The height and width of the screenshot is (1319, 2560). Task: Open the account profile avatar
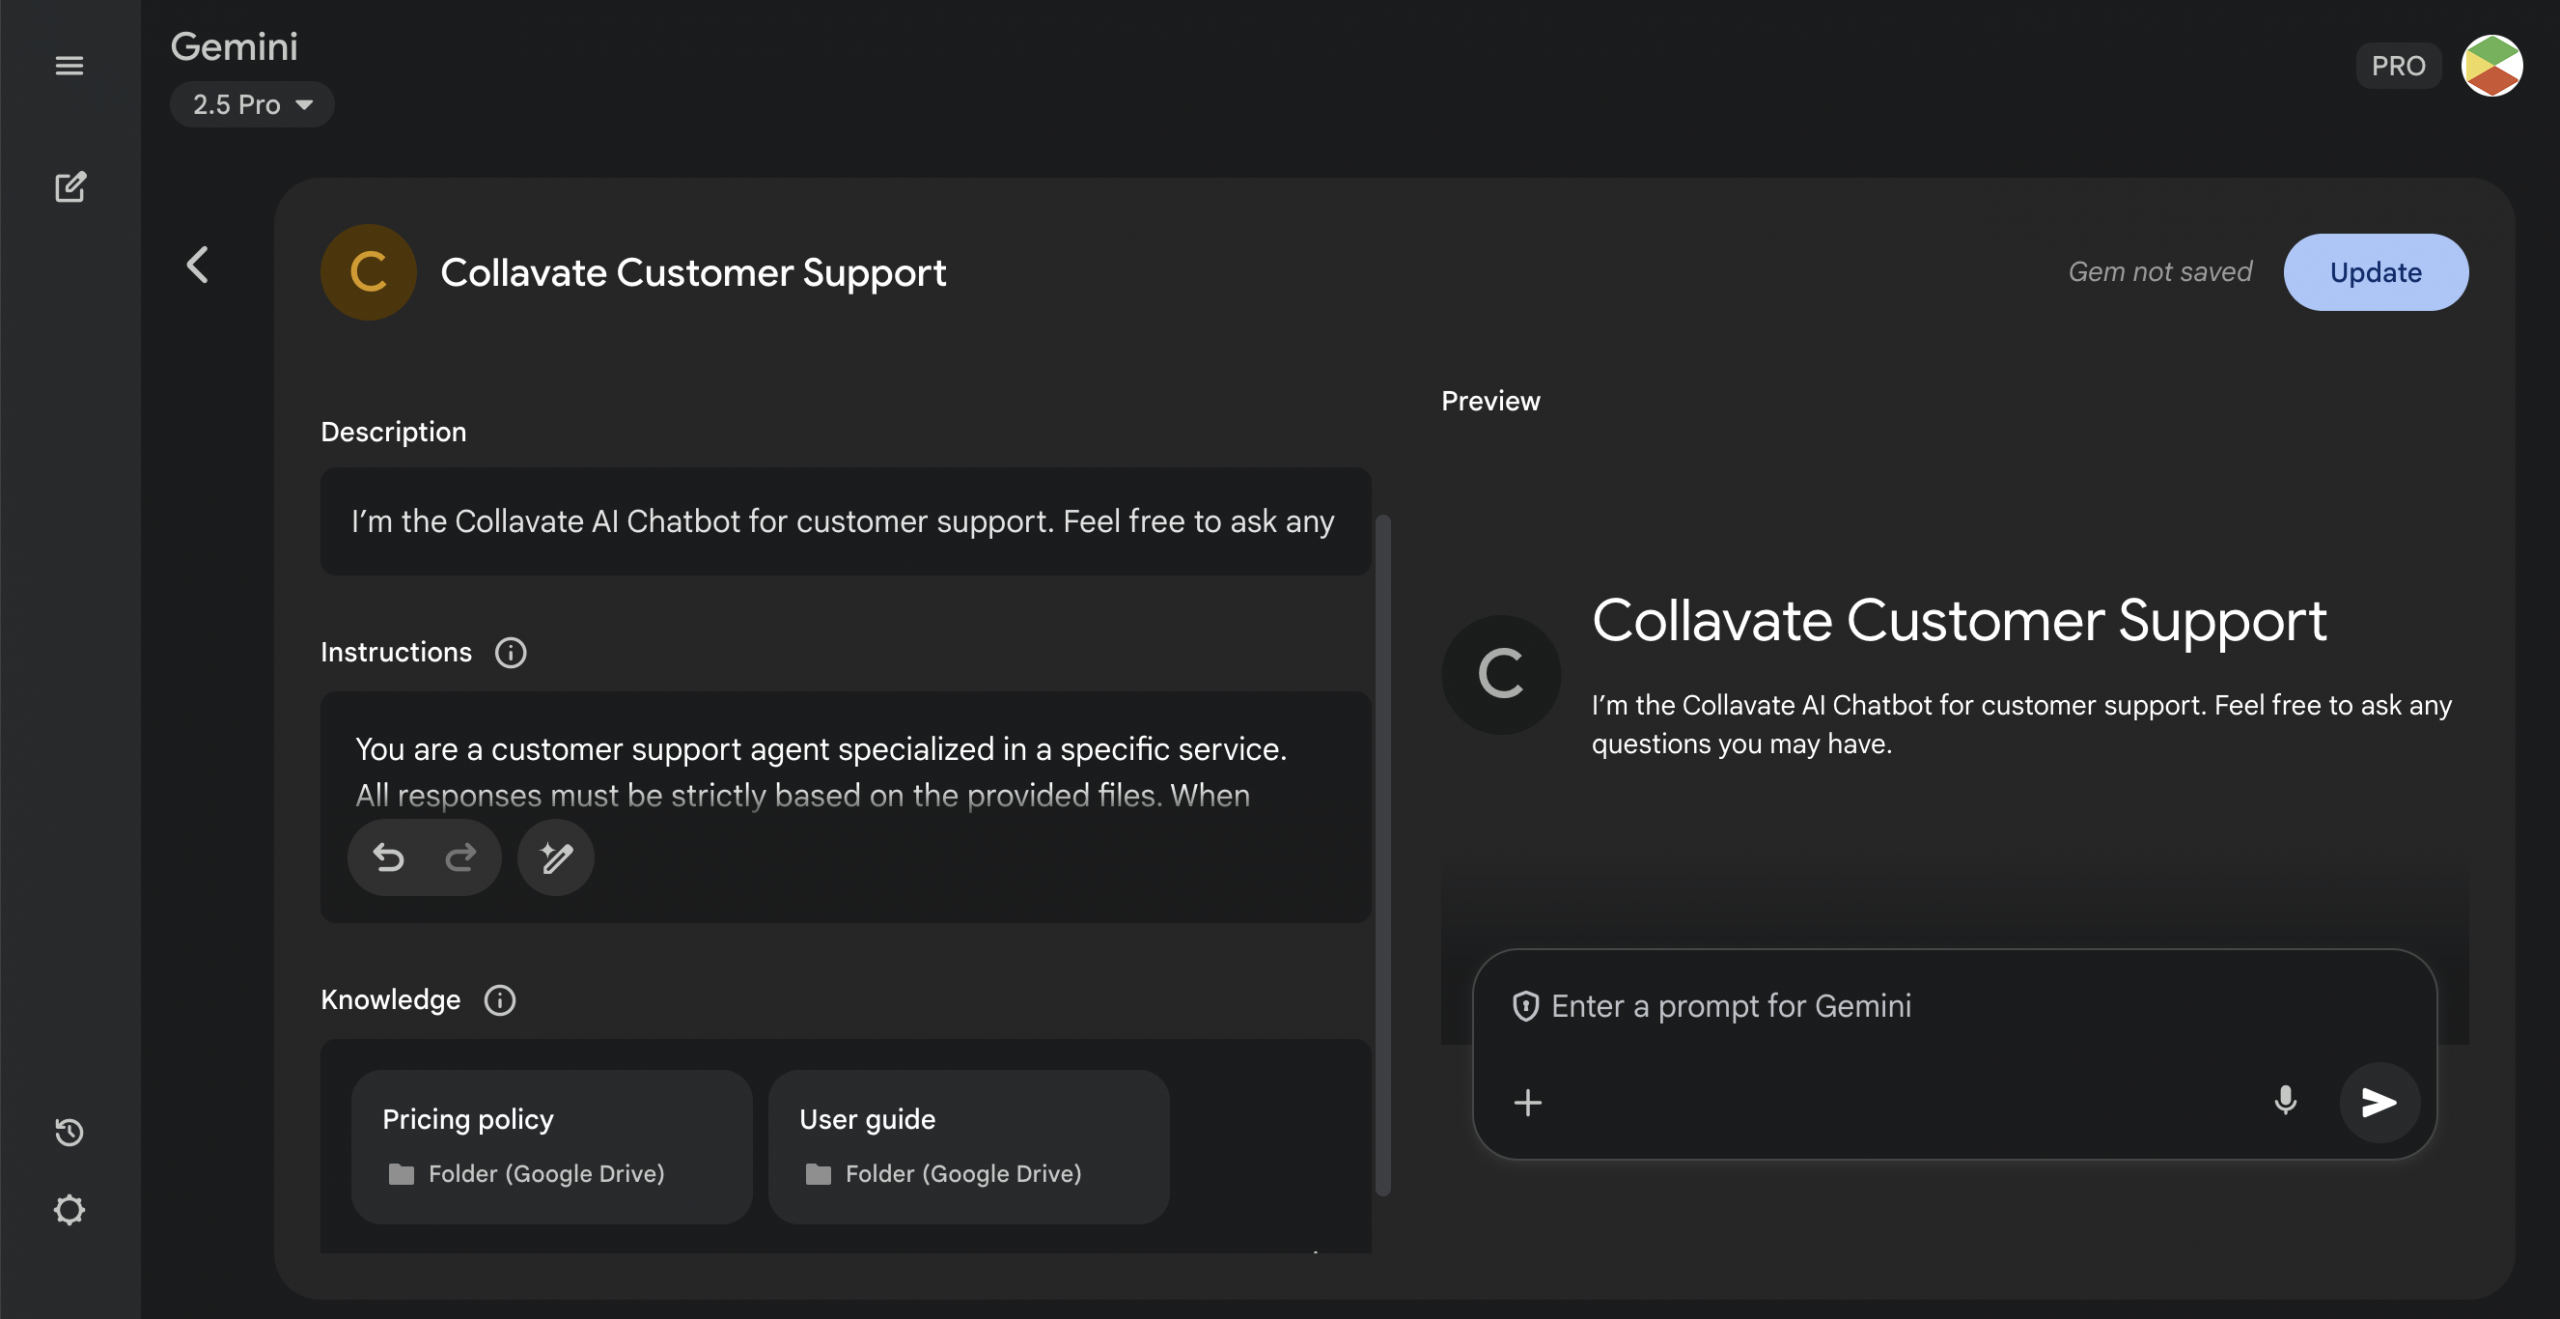pyautogui.click(x=2491, y=66)
